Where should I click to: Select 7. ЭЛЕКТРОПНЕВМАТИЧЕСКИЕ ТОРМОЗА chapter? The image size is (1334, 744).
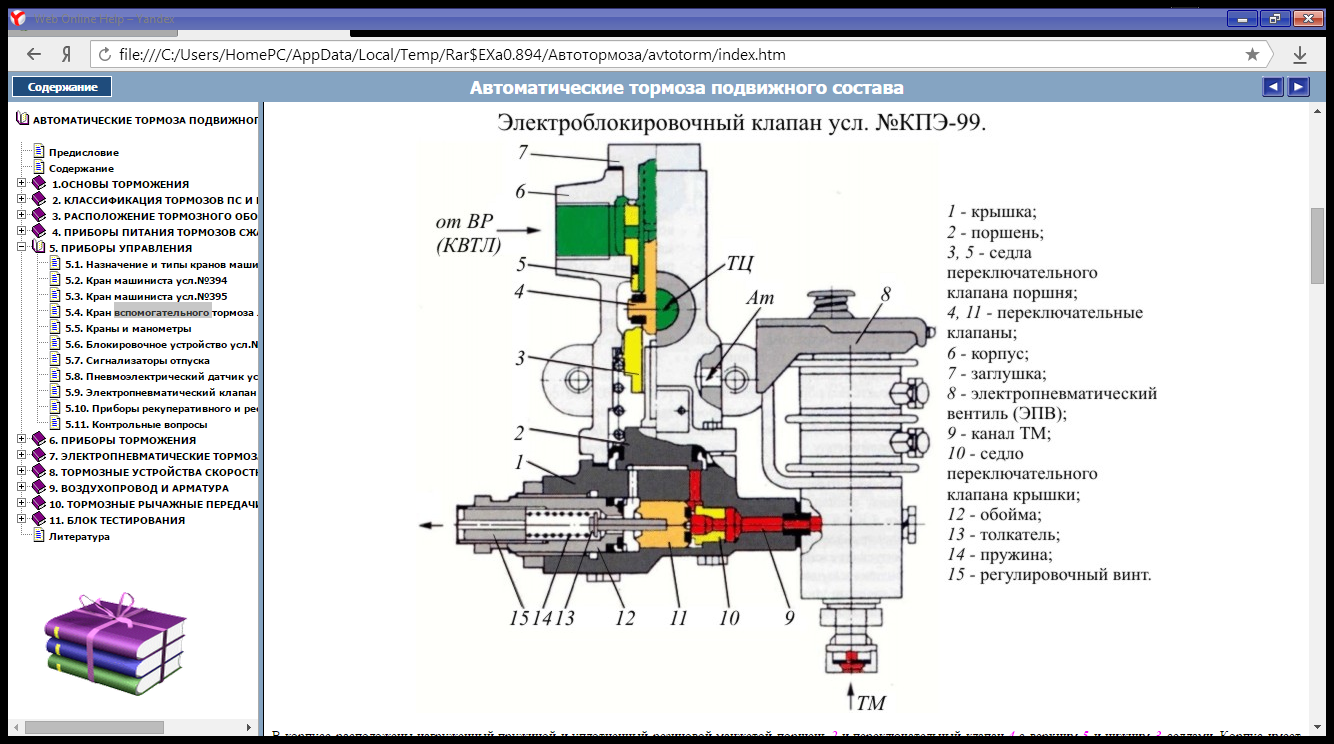(154, 456)
